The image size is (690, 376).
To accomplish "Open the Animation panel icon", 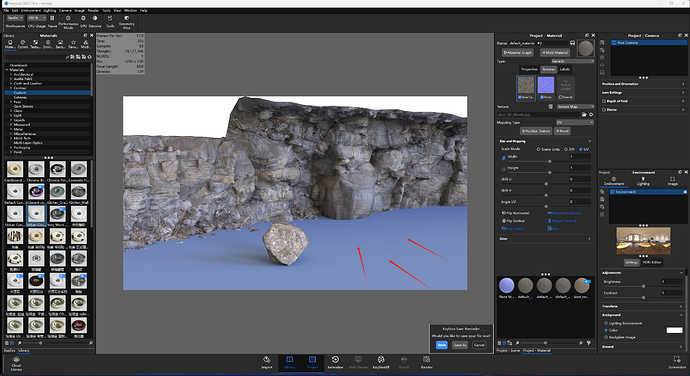I will pos(335,363).
